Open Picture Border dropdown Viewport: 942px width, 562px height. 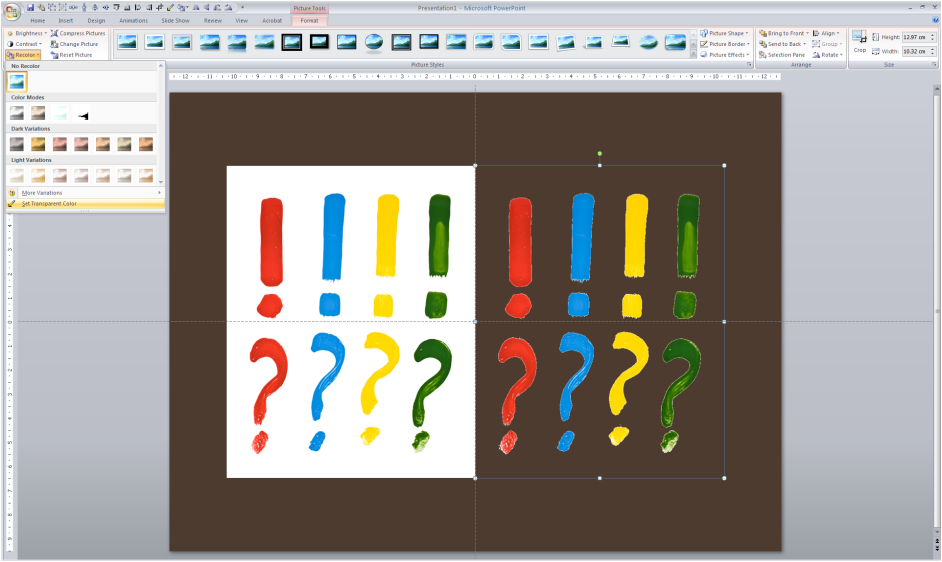[725, 44]
